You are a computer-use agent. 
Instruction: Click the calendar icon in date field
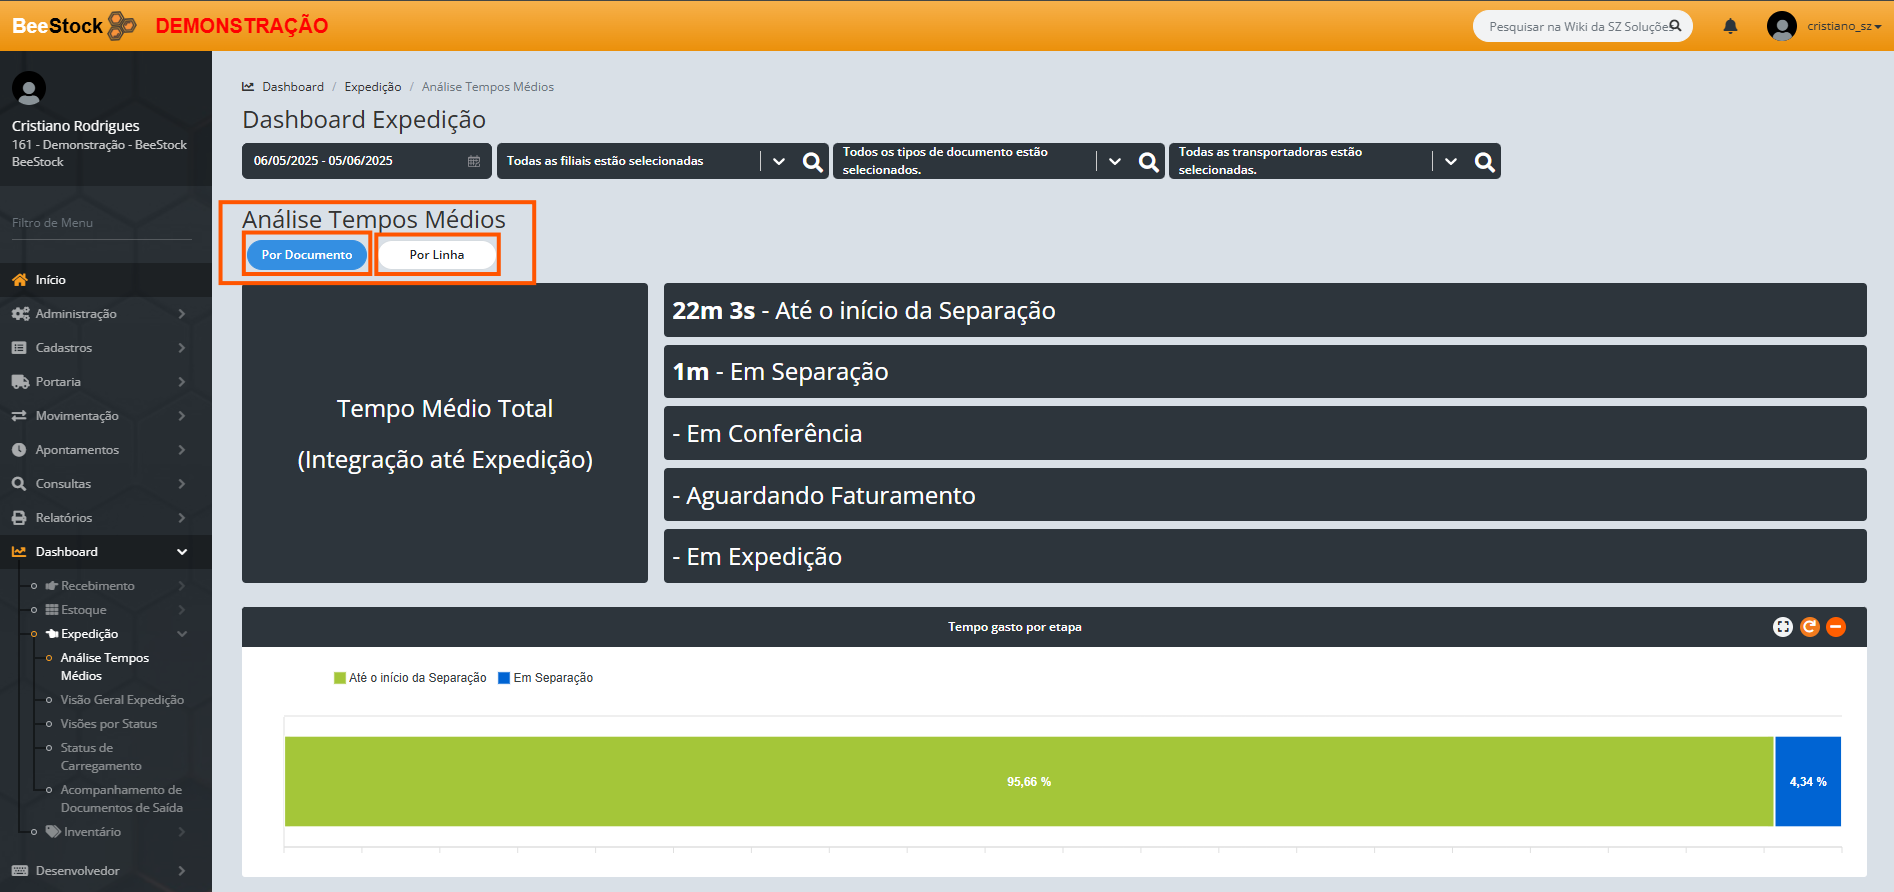click(474, 161)
